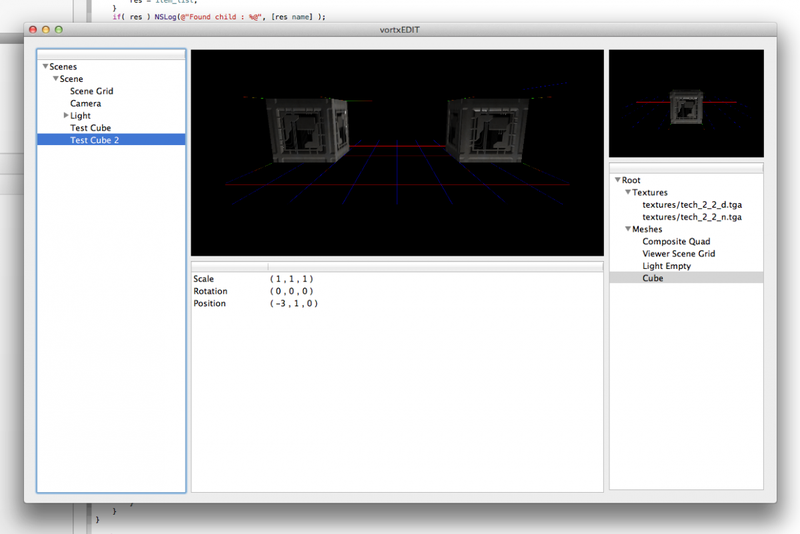This screenshot has height=534, width=800.
Task: Click the resource tree column header
Action: 686,168
